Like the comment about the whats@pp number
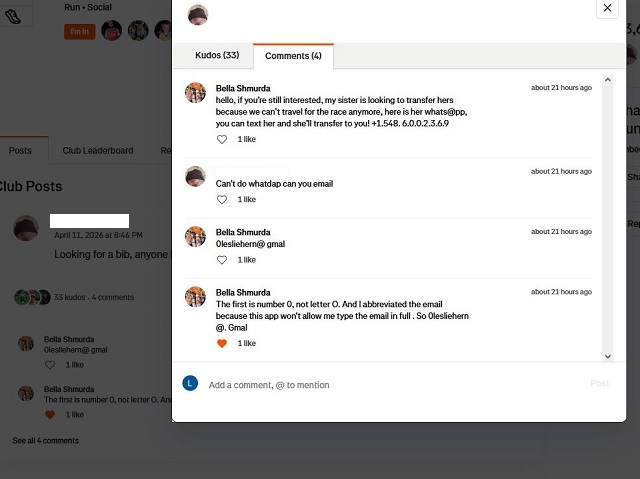Viewport: 640px width, 479px height. click(x=222, y=140)
